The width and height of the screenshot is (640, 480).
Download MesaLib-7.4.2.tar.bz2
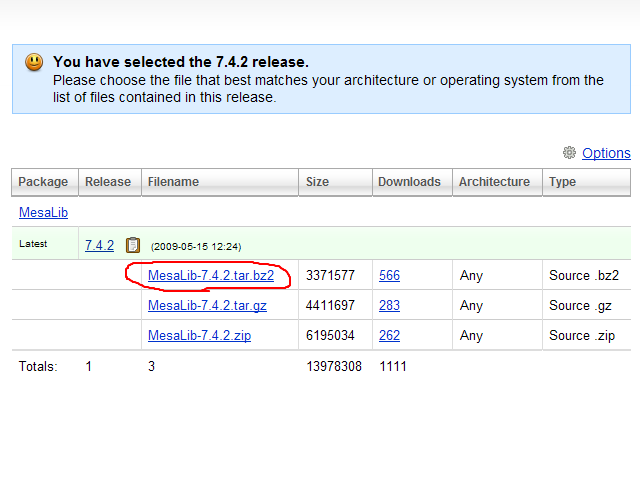click(211, 276)
